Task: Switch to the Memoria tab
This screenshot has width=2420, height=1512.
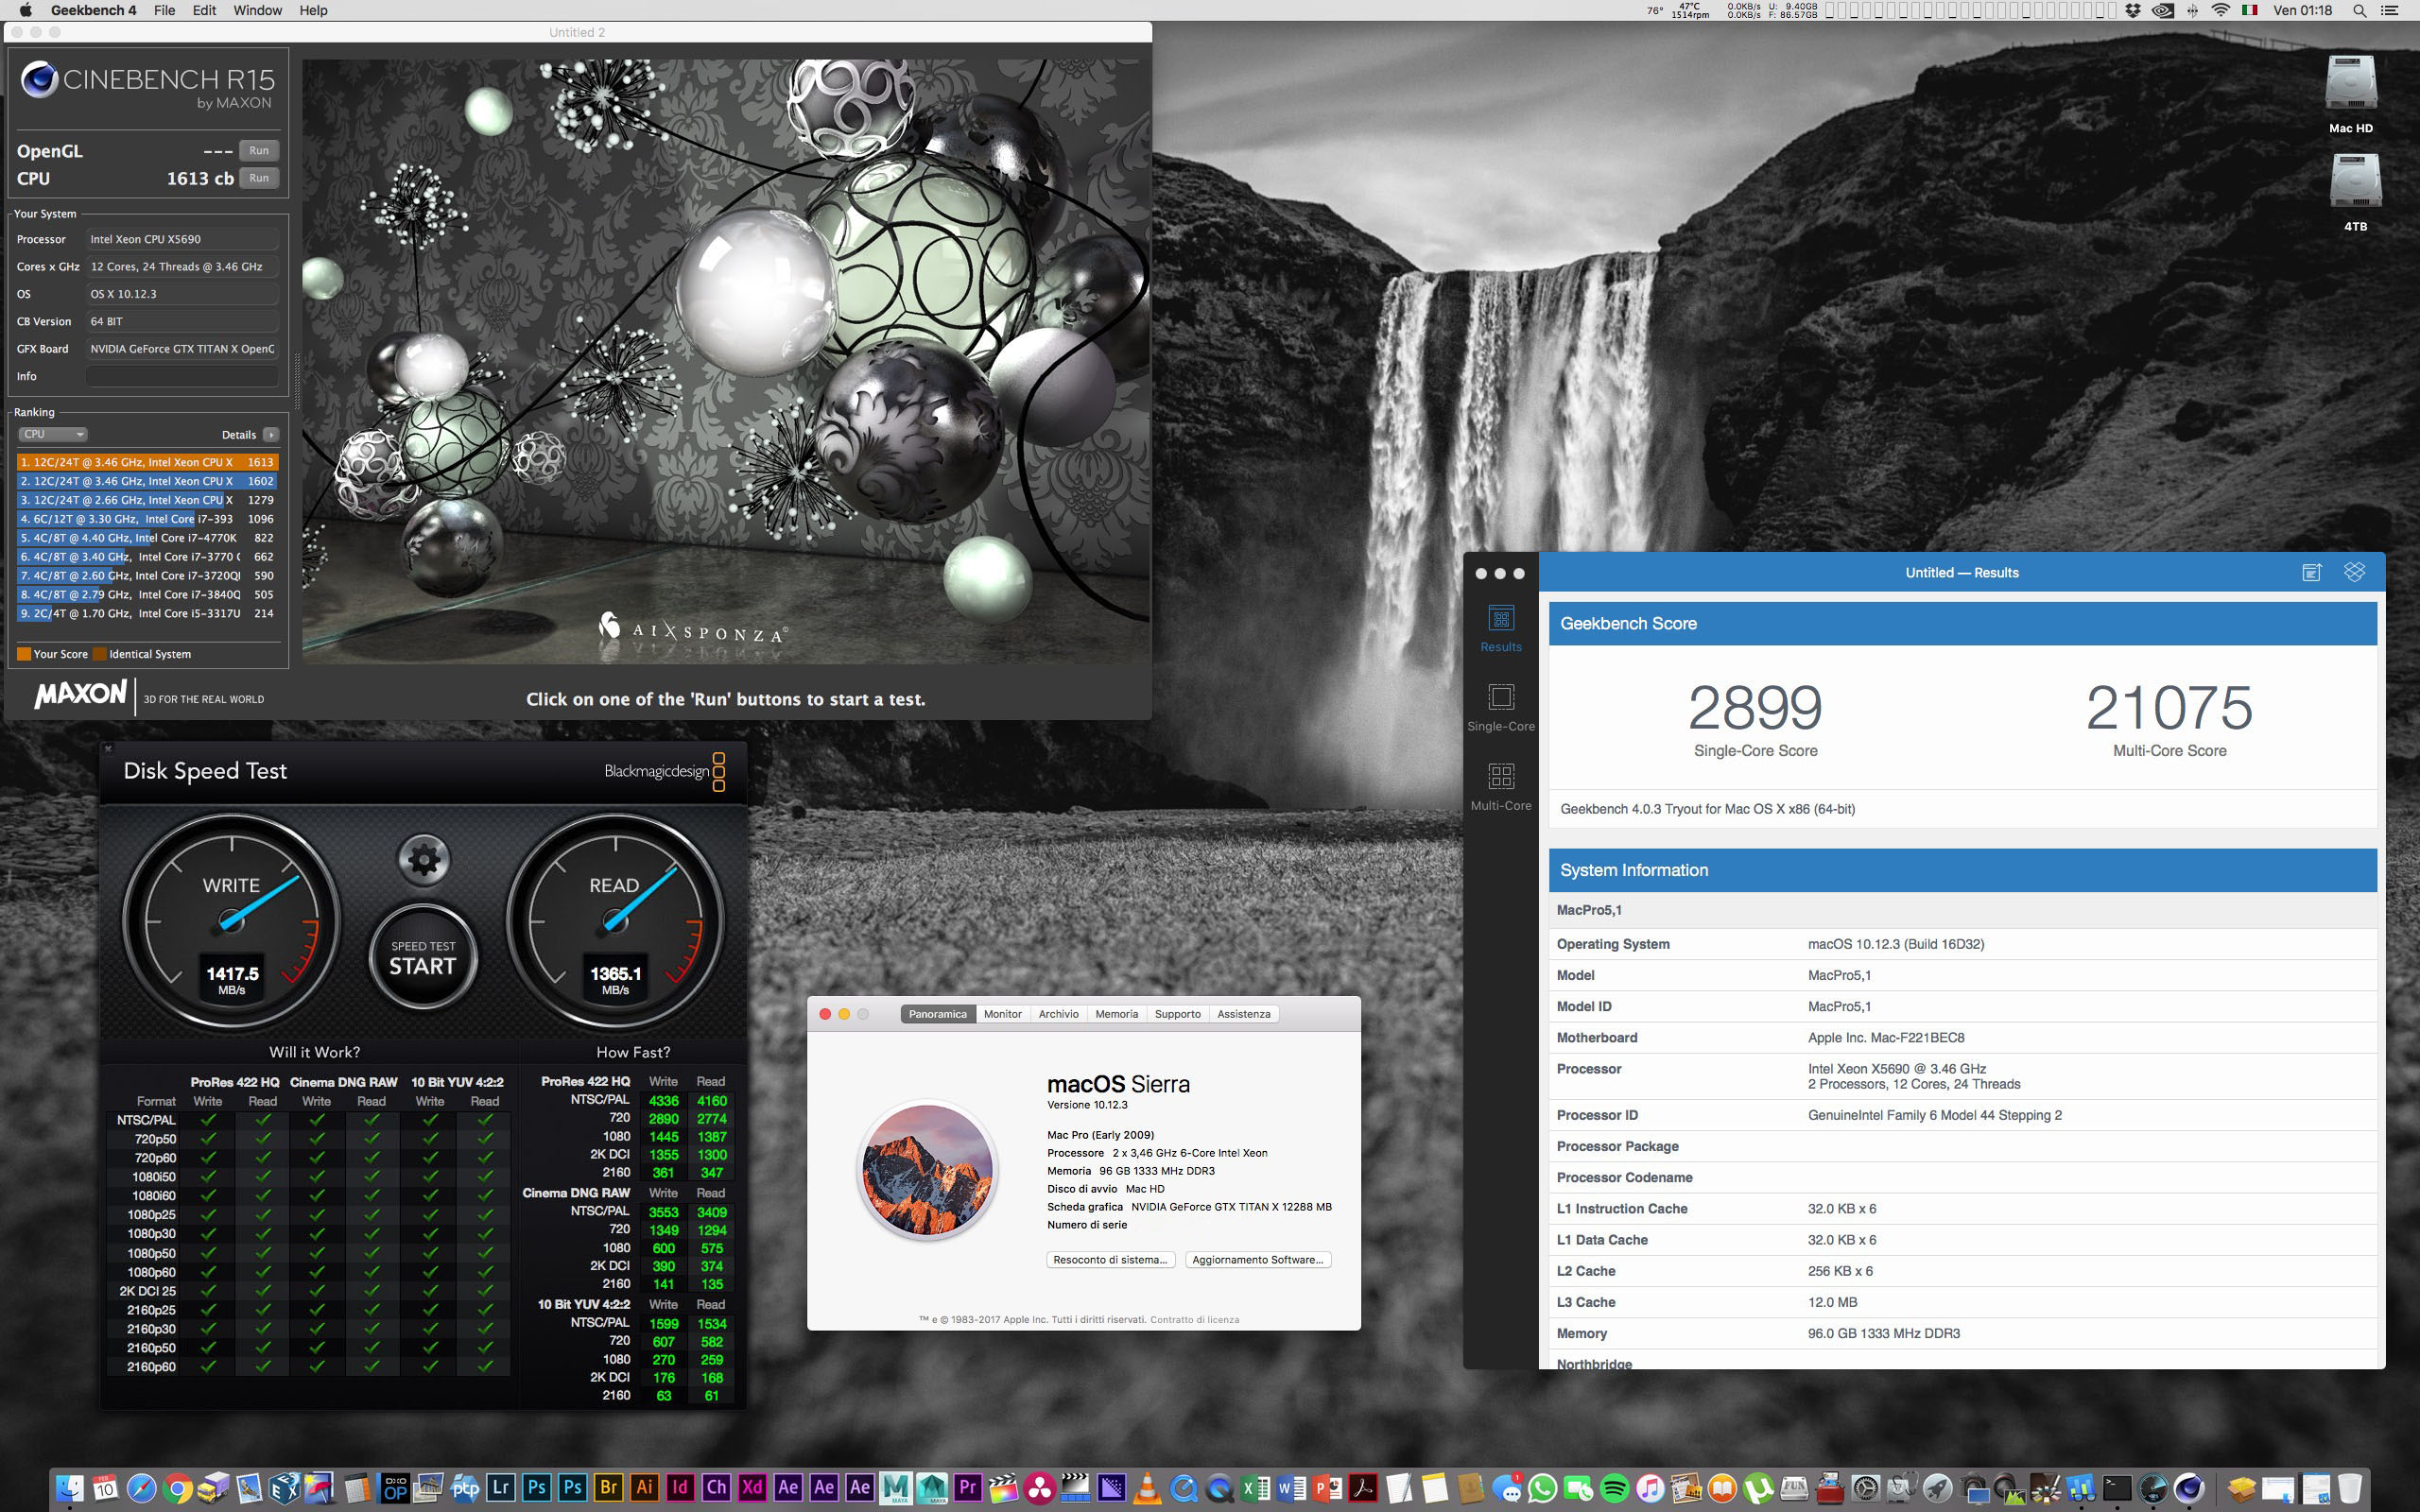Action: [1116, 1014]
